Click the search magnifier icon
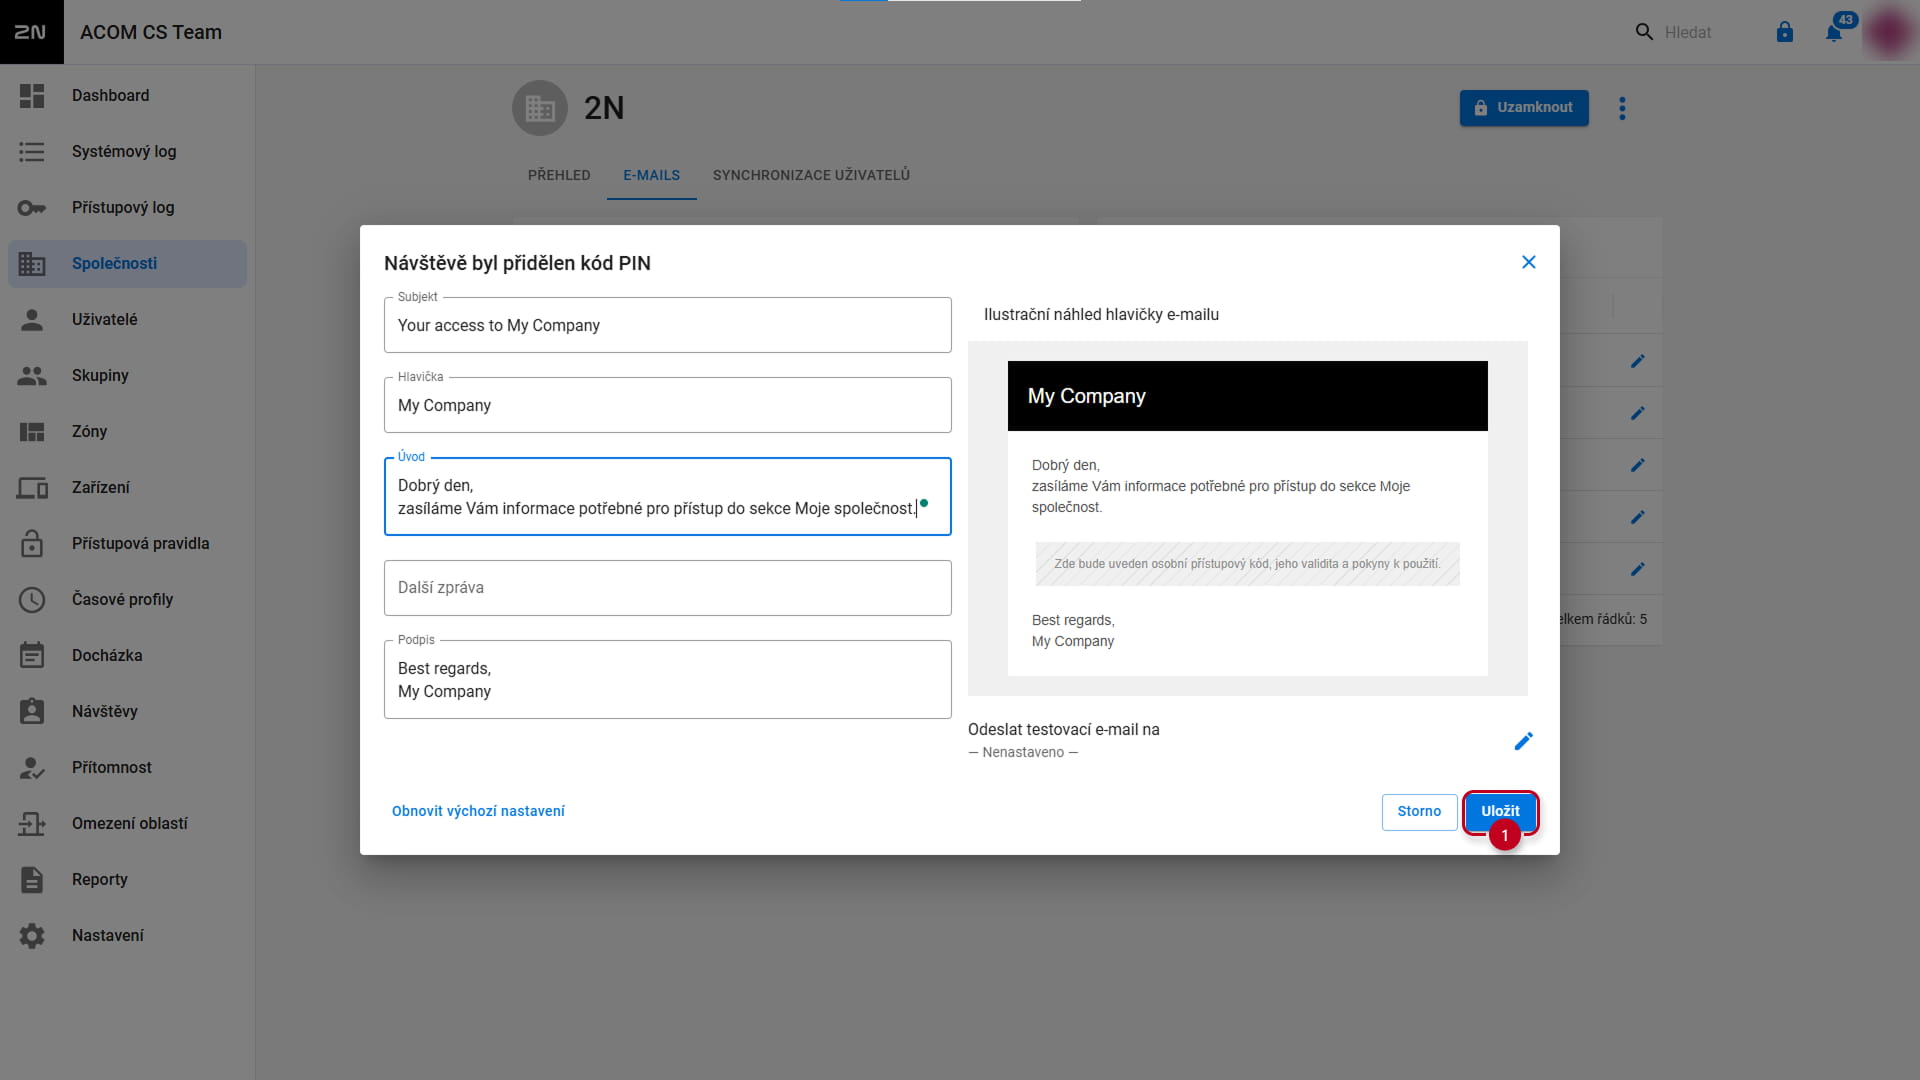1920x1080 pixels. coord(1644,32)
